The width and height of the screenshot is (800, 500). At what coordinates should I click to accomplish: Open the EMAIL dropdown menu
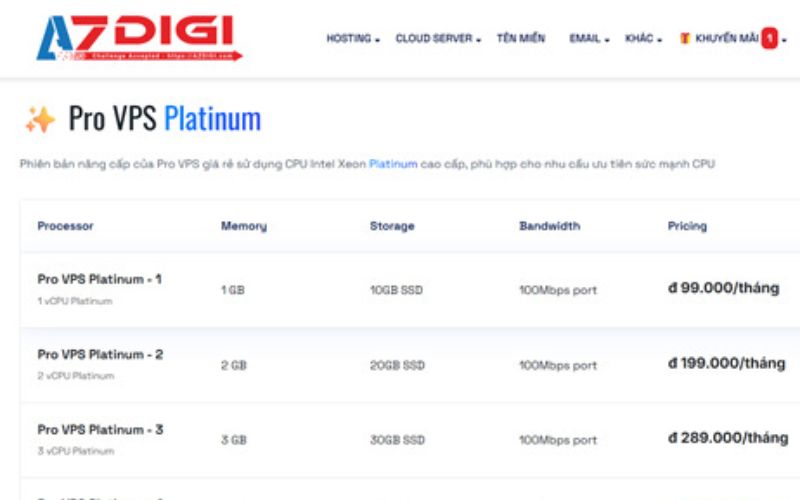point(589,38)
